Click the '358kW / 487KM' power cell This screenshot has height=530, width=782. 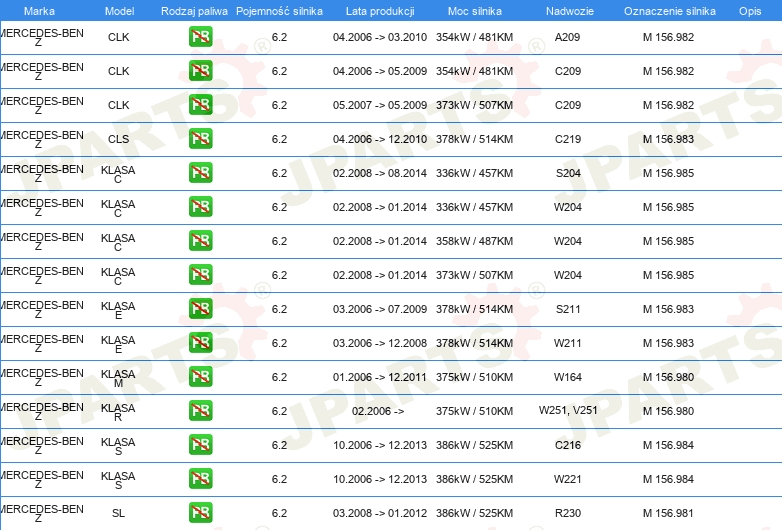(x=474, y=241)
